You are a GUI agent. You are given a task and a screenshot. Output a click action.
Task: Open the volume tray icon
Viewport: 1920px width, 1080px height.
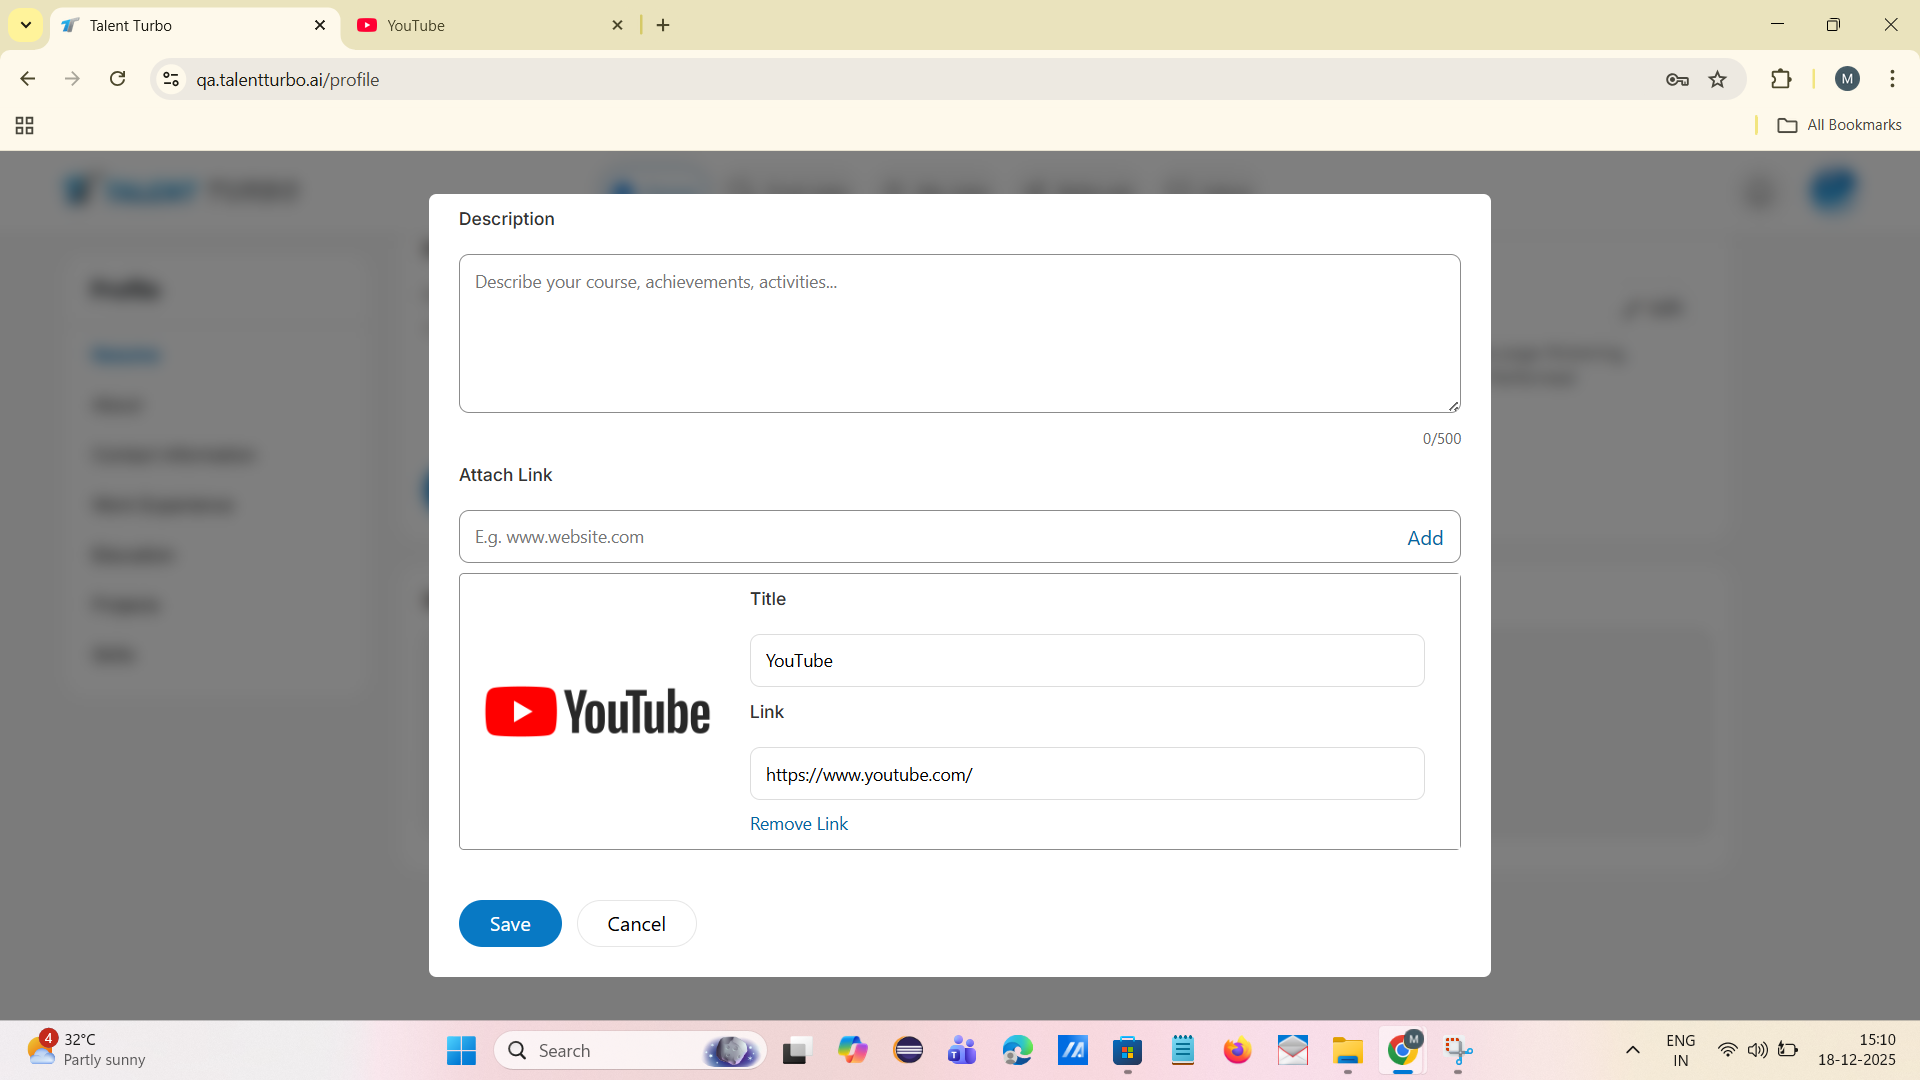pos(1757,1050)
